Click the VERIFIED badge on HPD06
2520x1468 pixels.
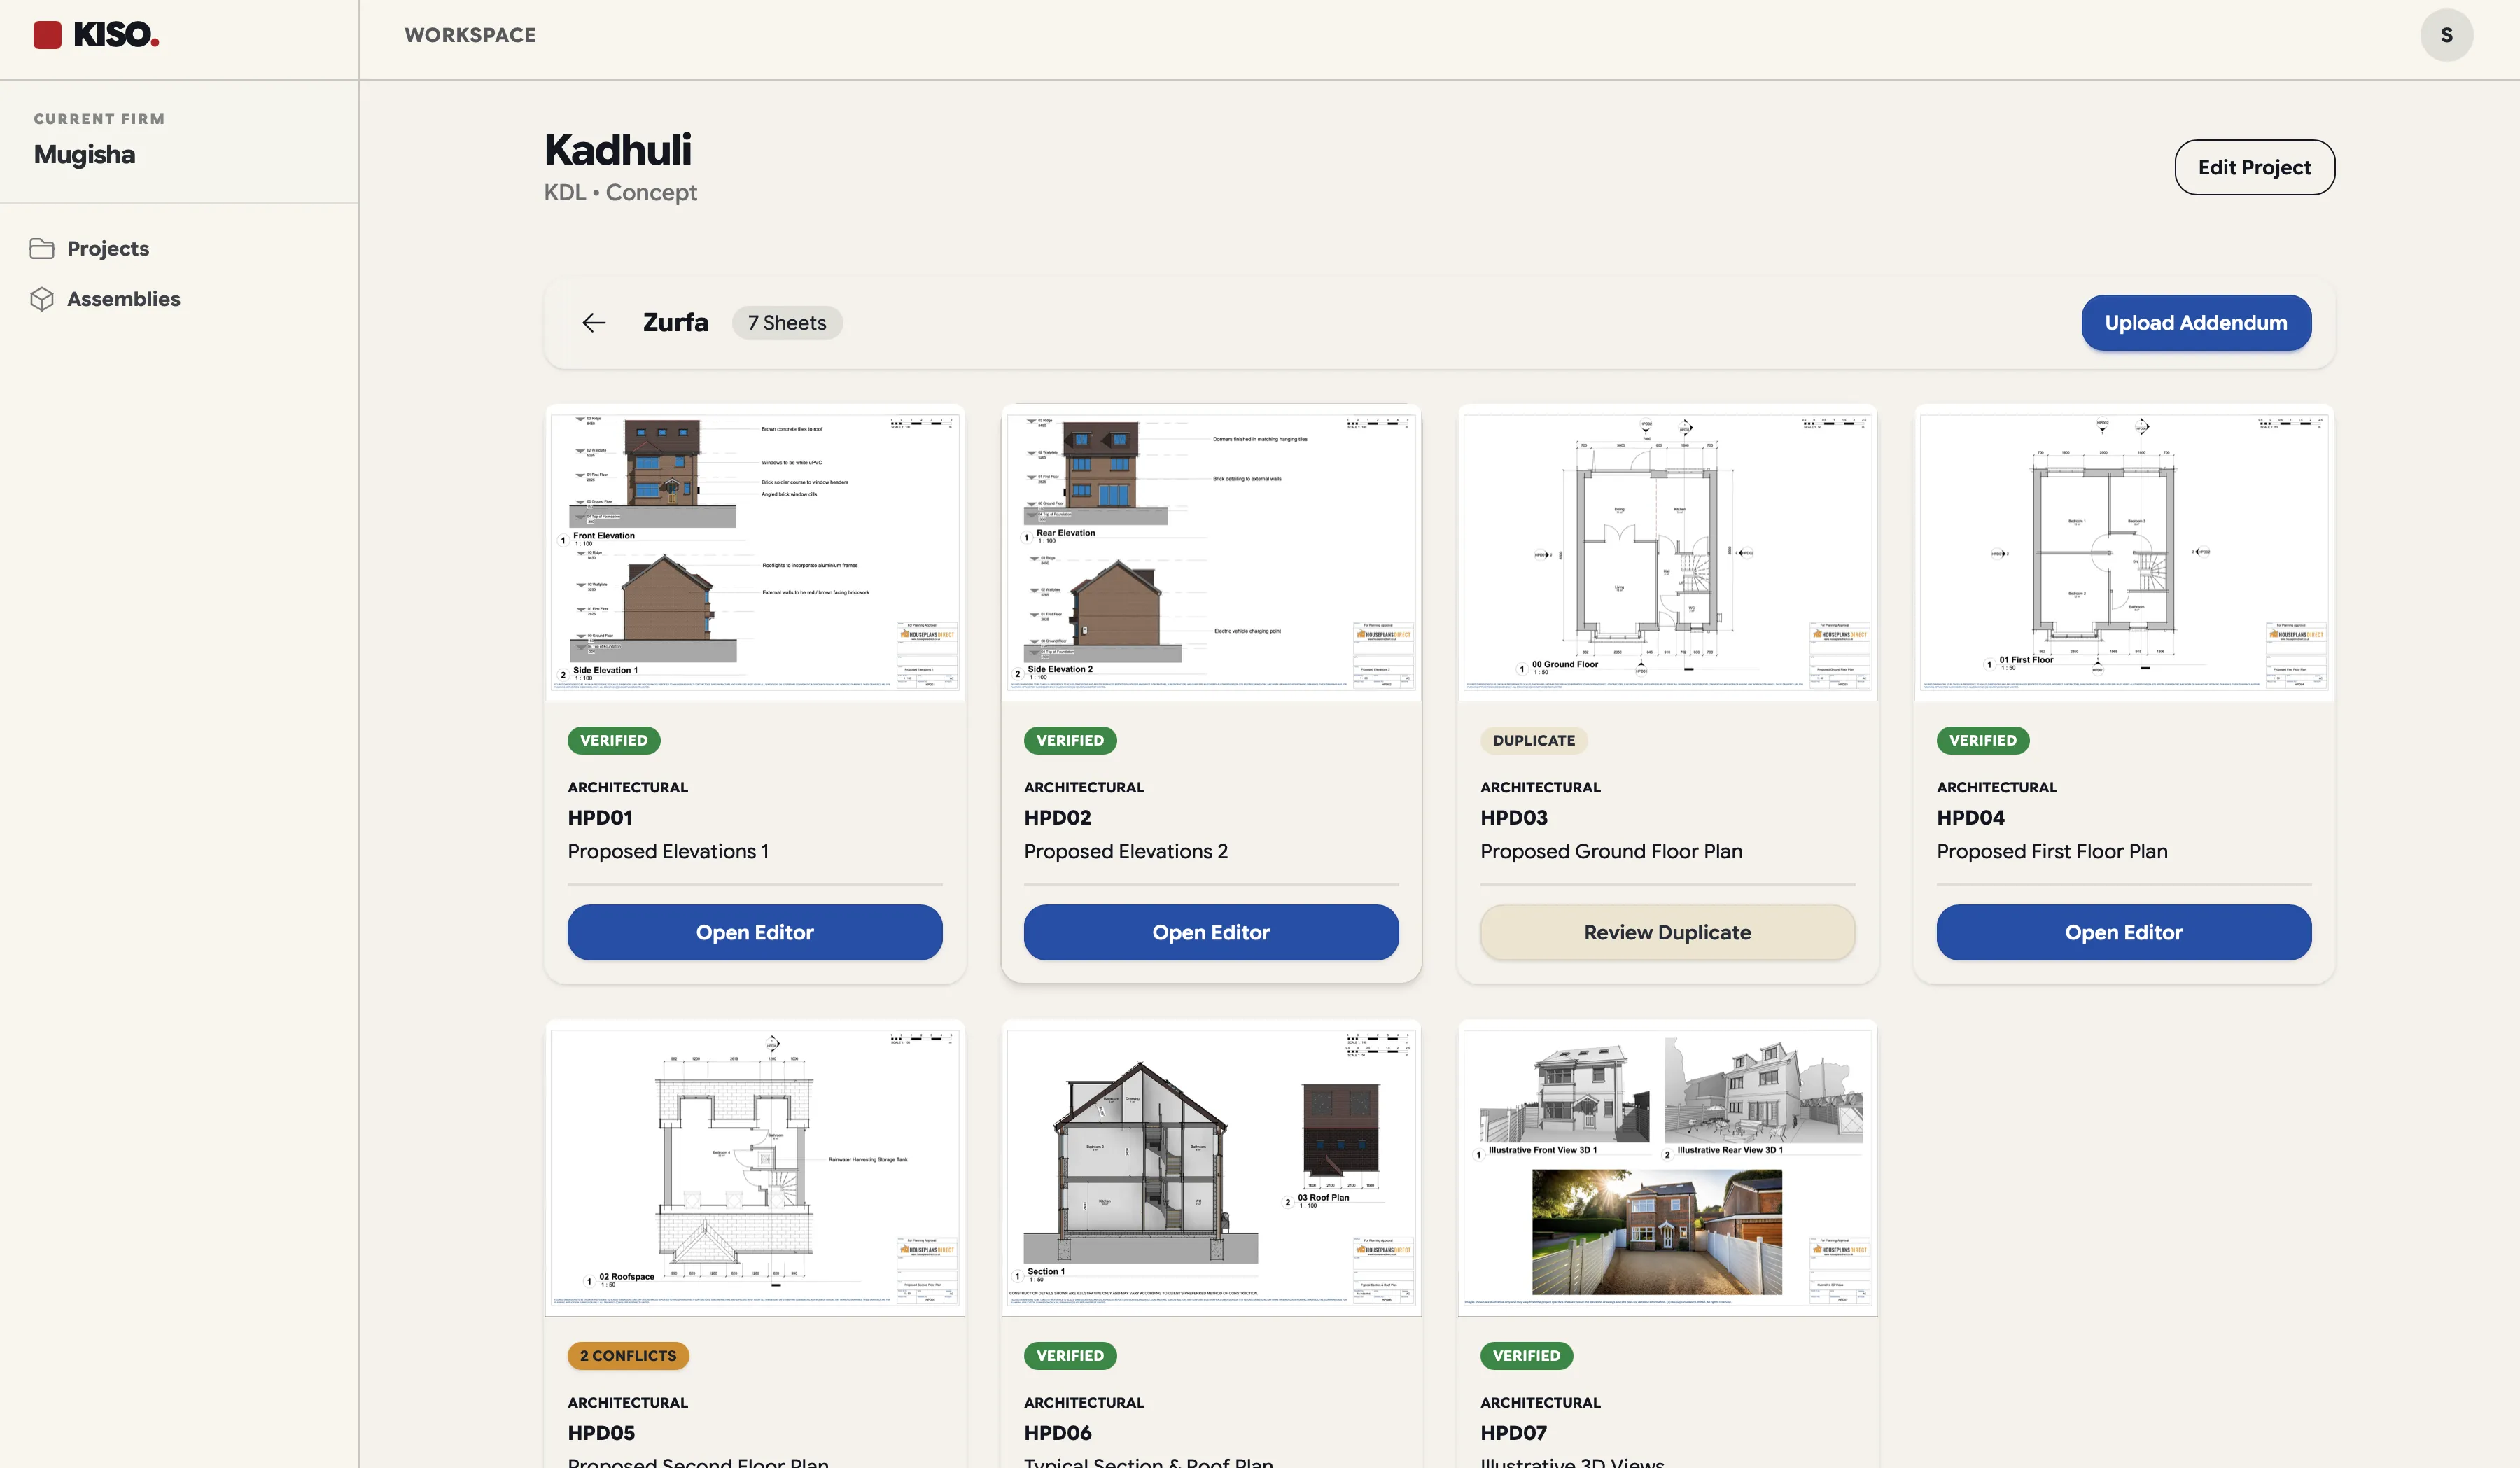click(1070, 1356)
